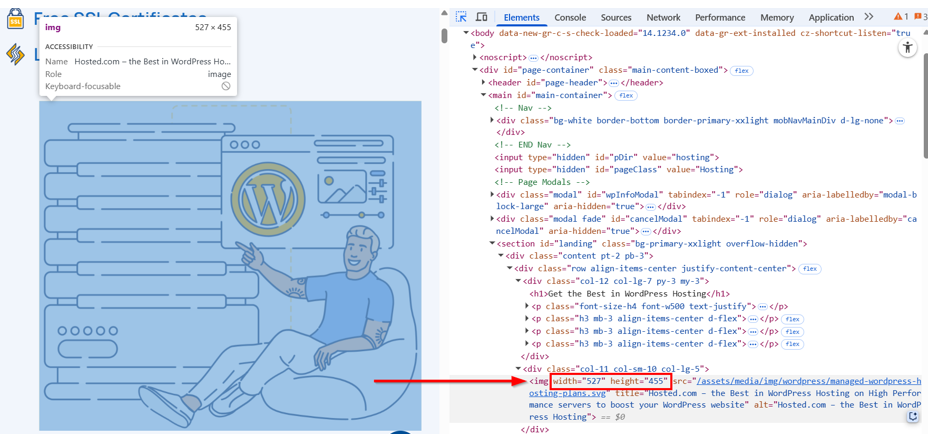Switch to the Performance tab

coord(720,18)
